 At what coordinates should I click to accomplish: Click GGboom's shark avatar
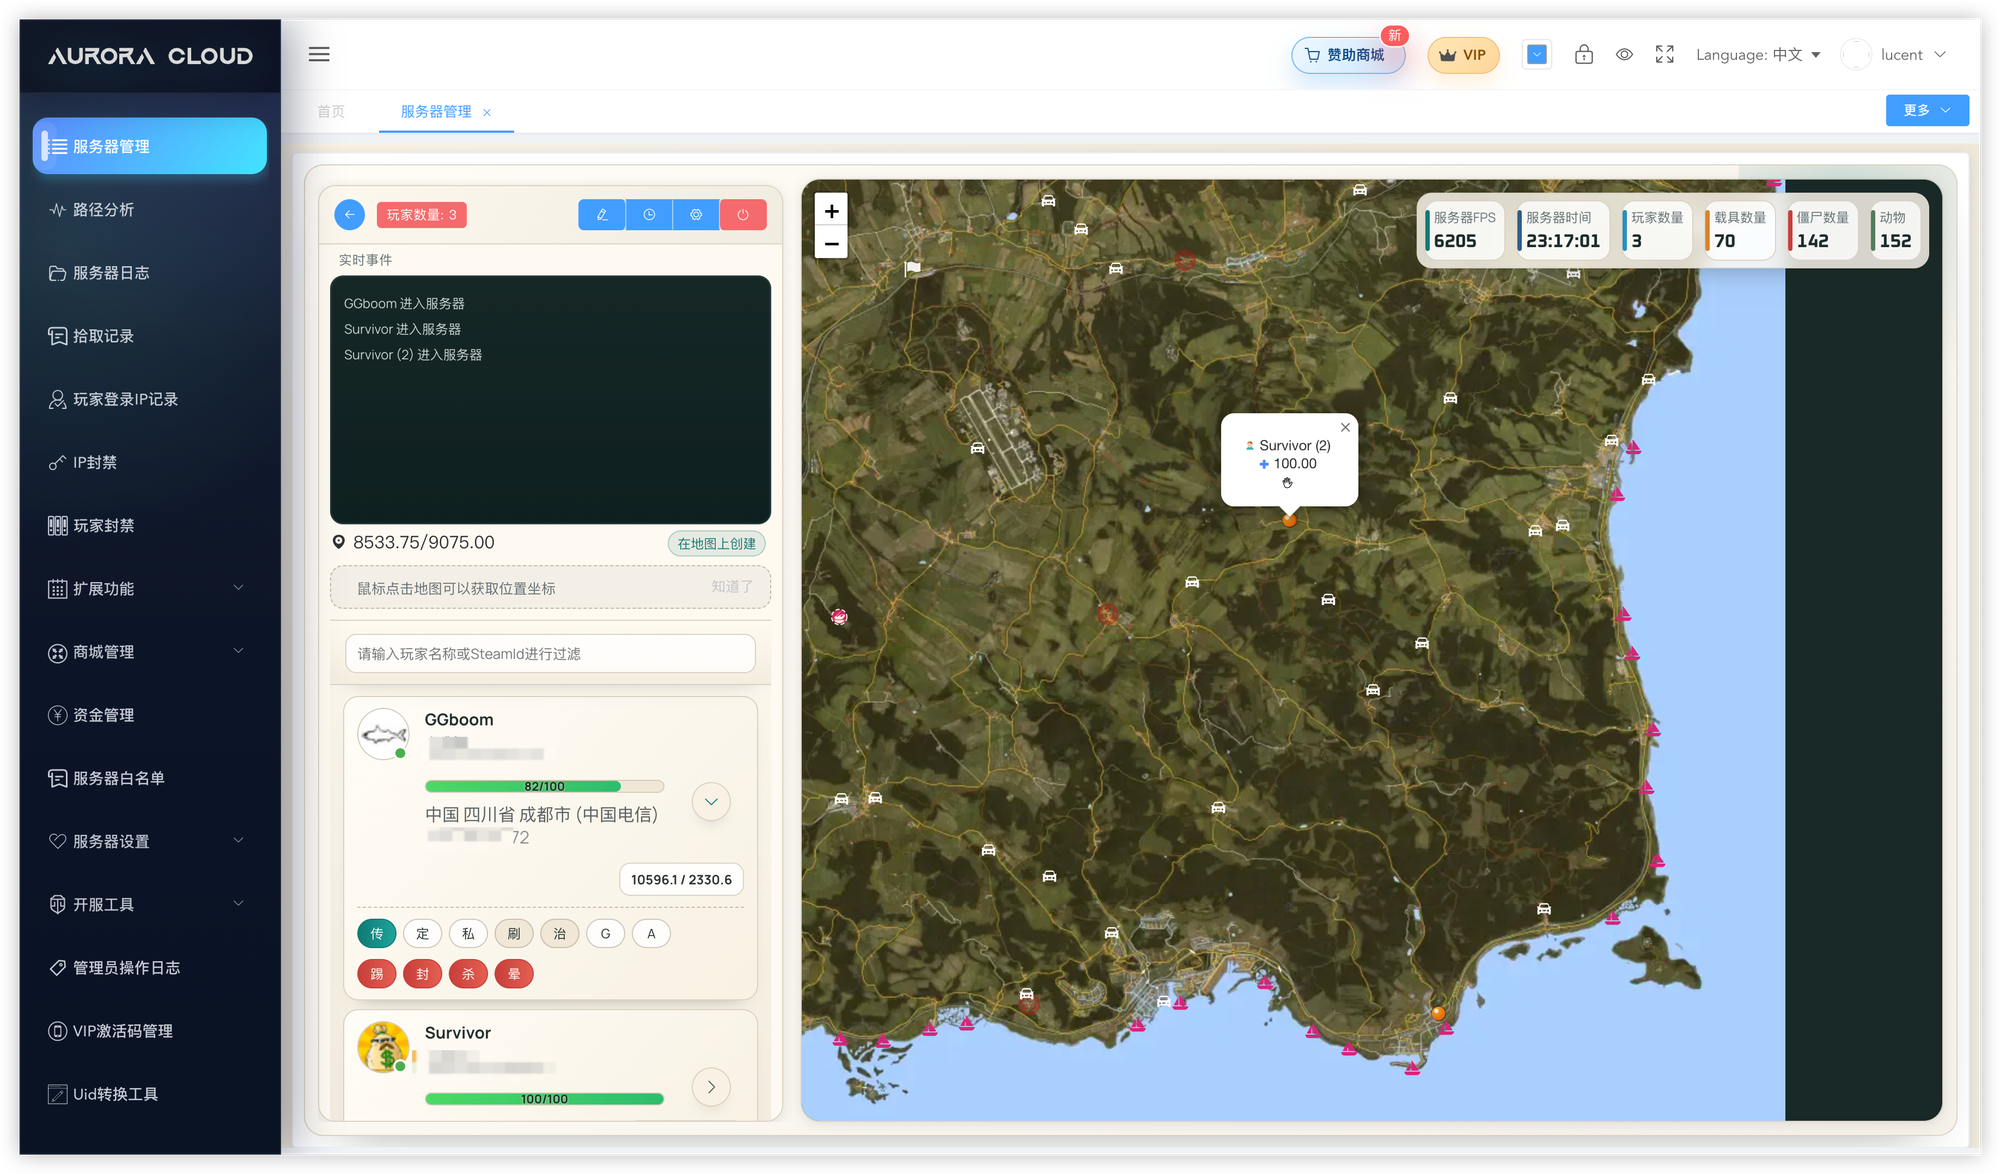point(384,735)
